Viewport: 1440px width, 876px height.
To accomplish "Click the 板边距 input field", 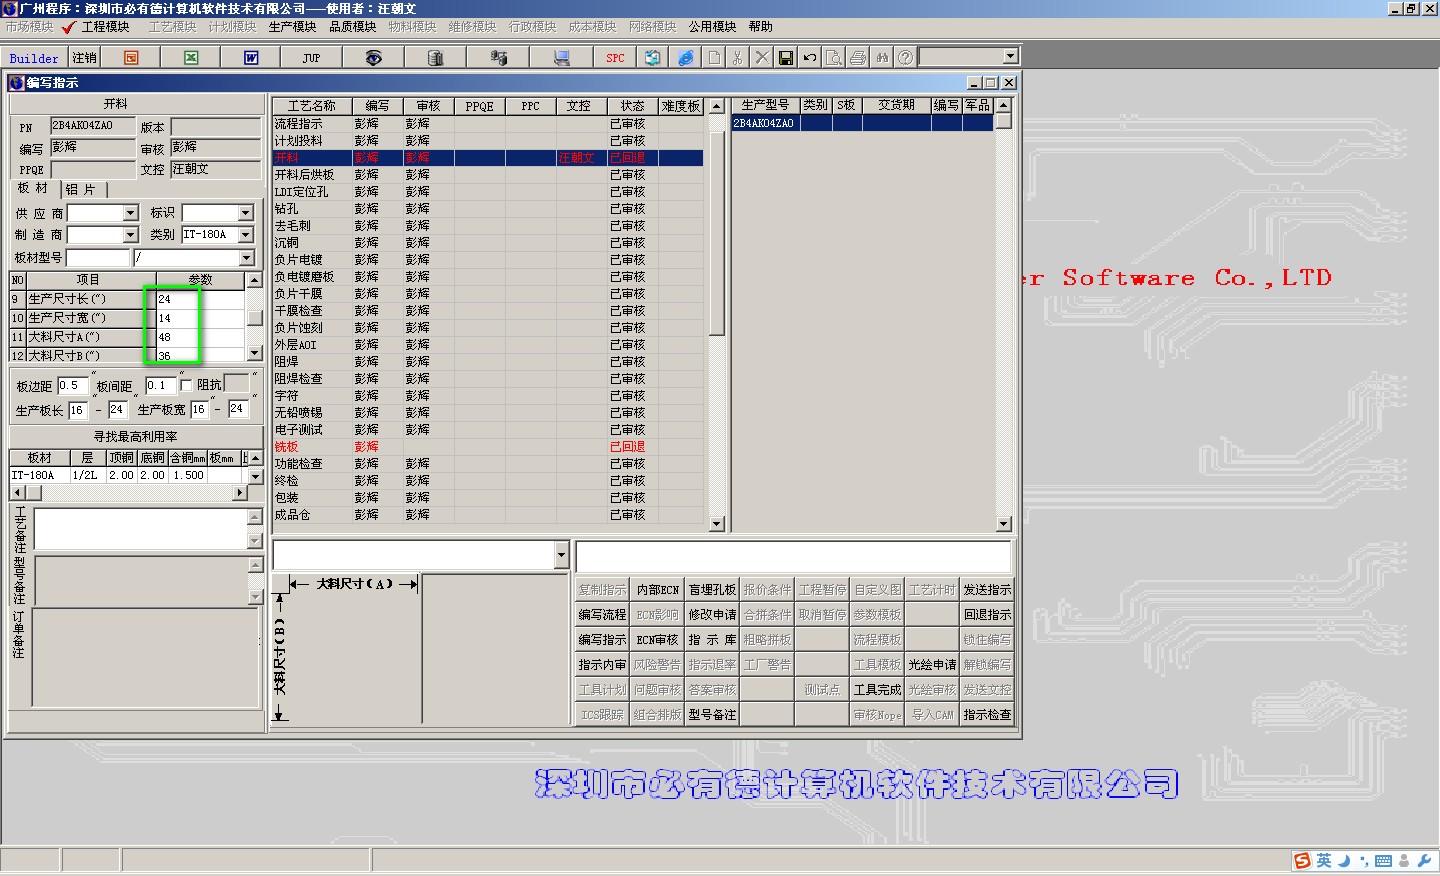I will tap(73, 385).
